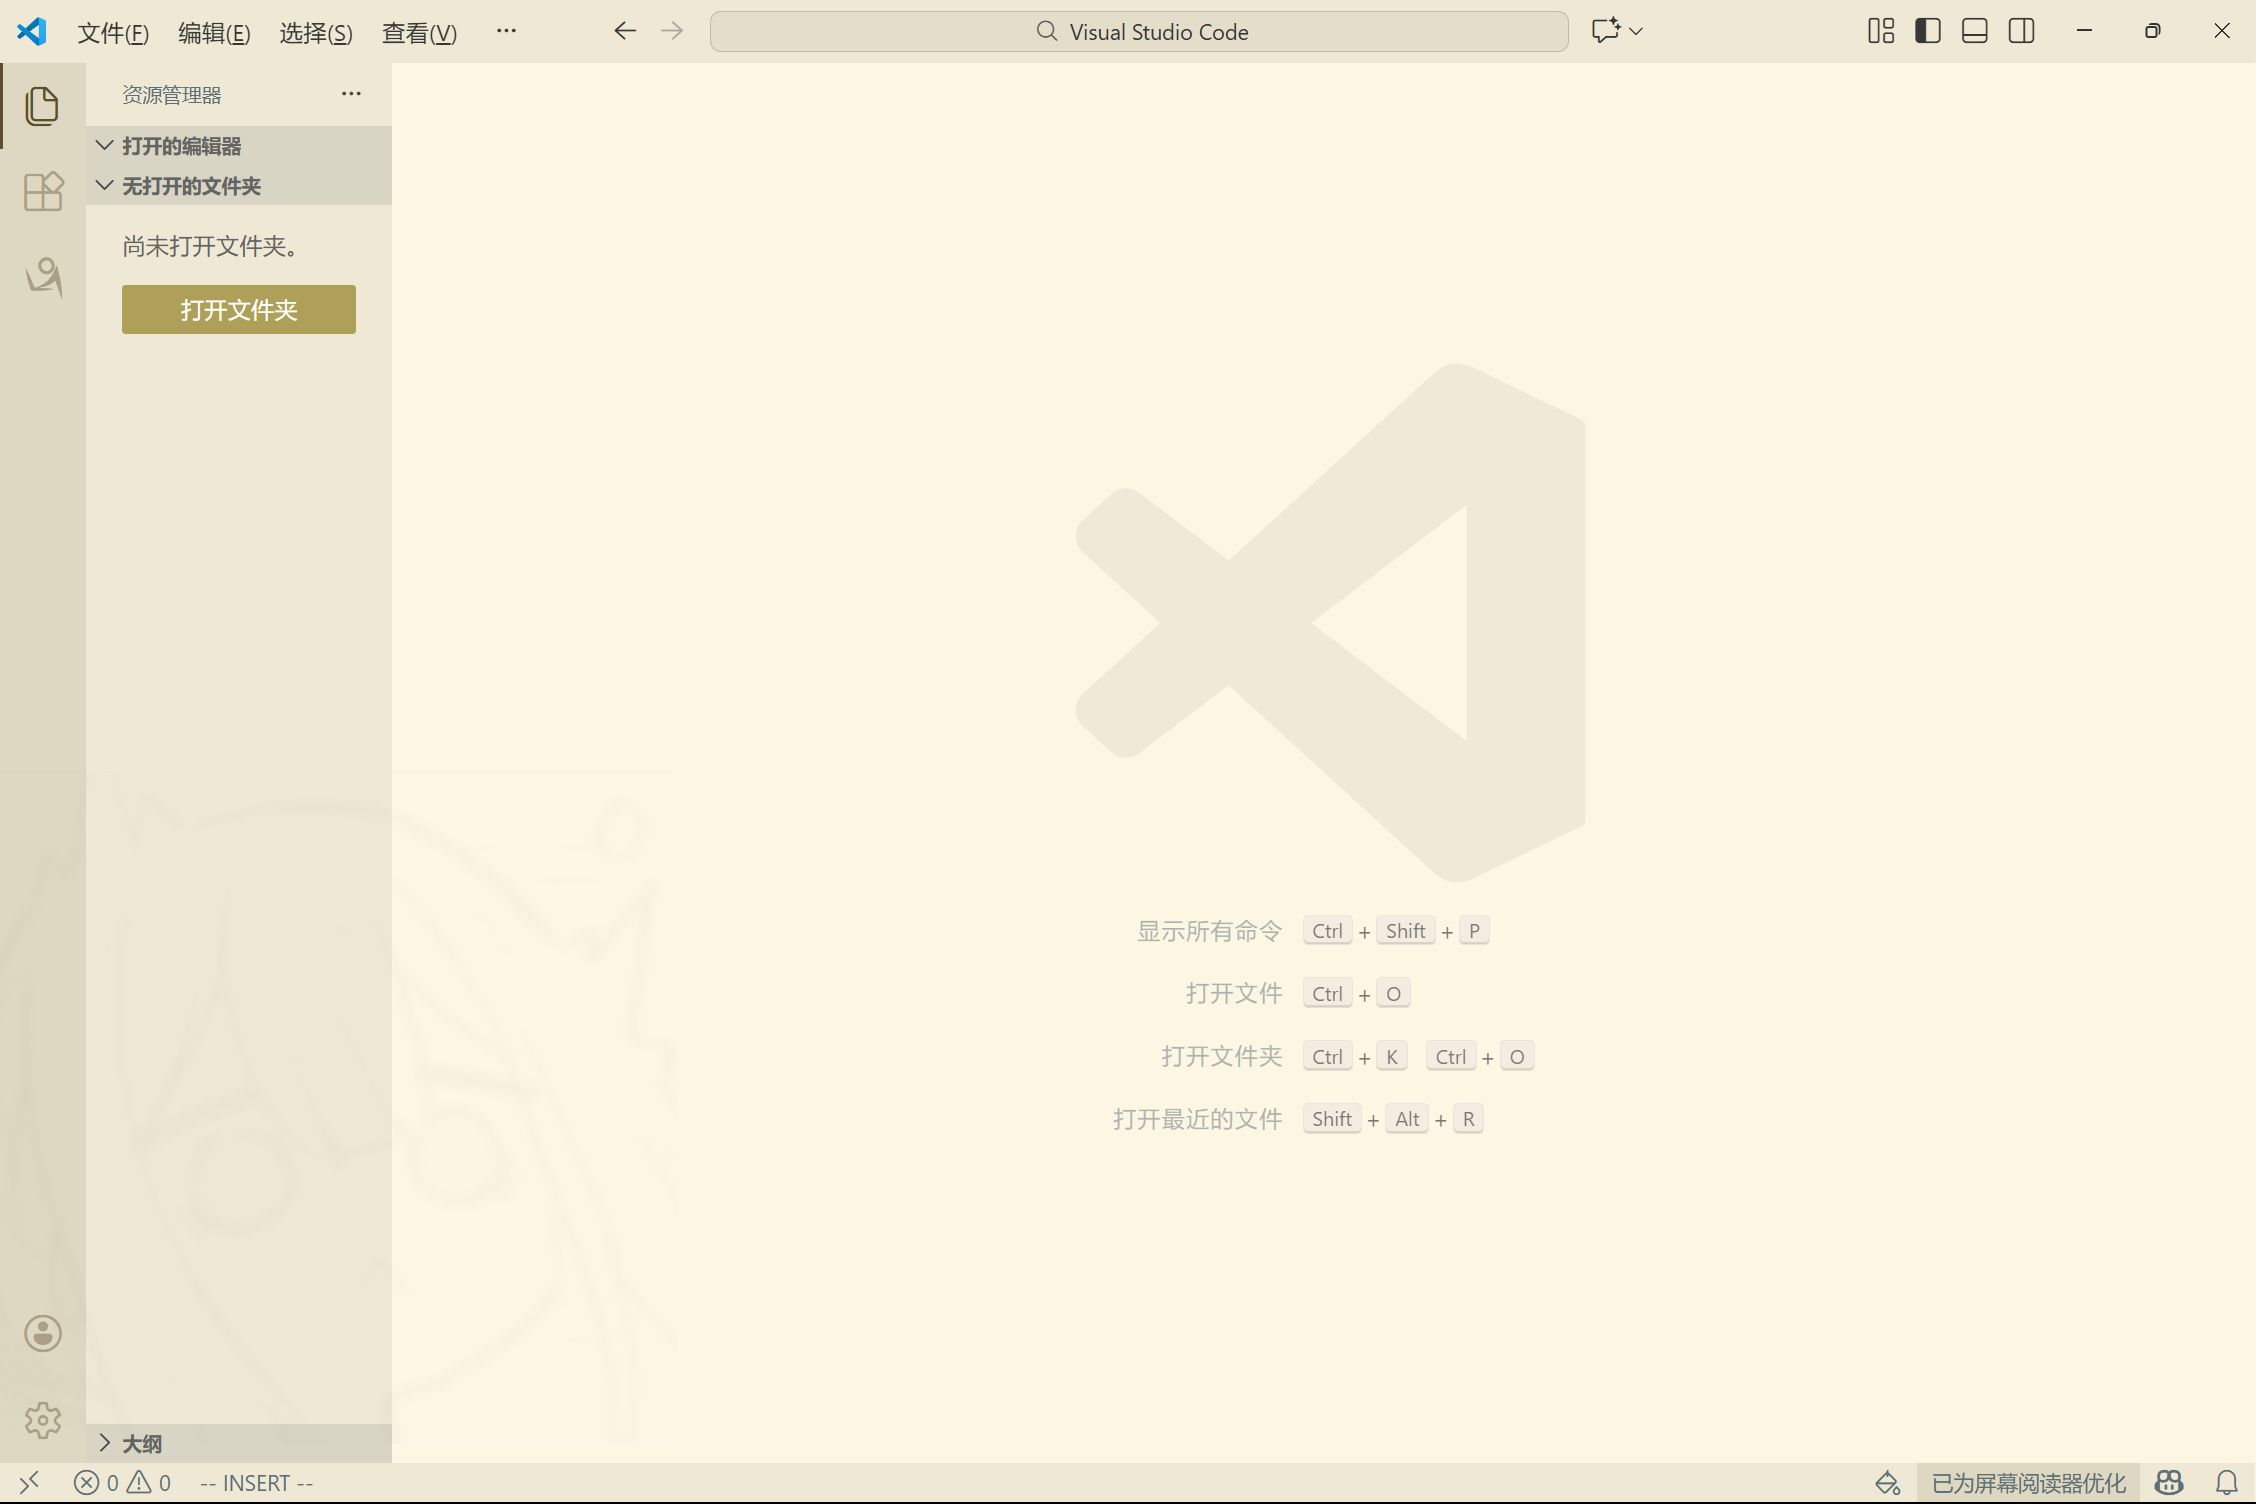Open the remote window indicator in status bar
The height and width of the screenshot is (1504, 2256).
point(29,1483)
